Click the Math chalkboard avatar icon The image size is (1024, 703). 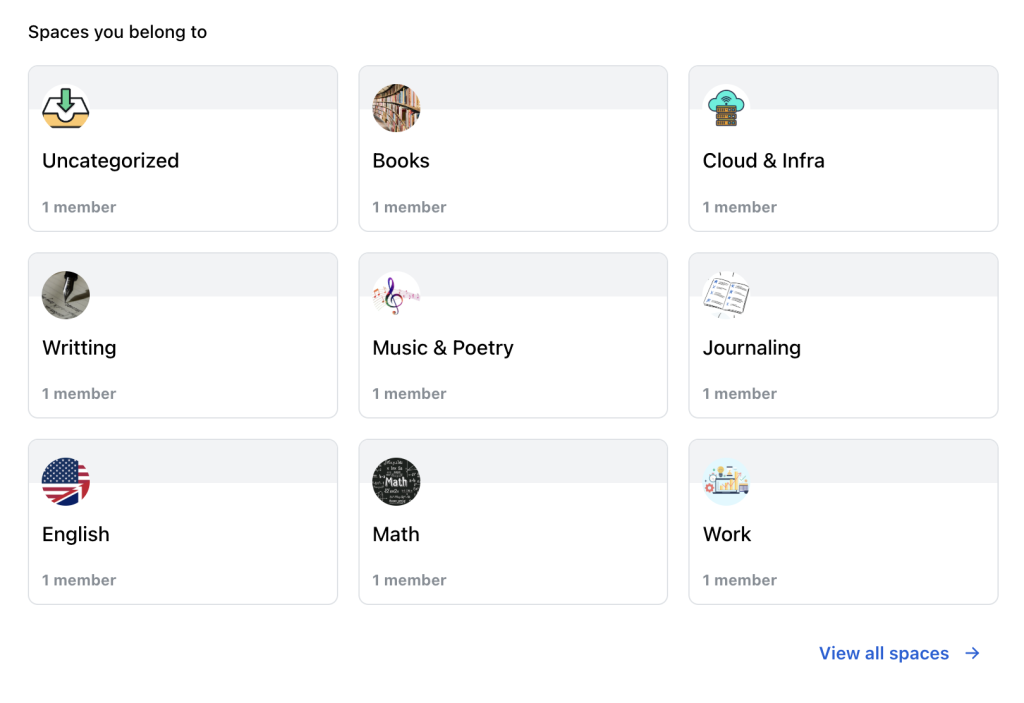tap(396, 482)
